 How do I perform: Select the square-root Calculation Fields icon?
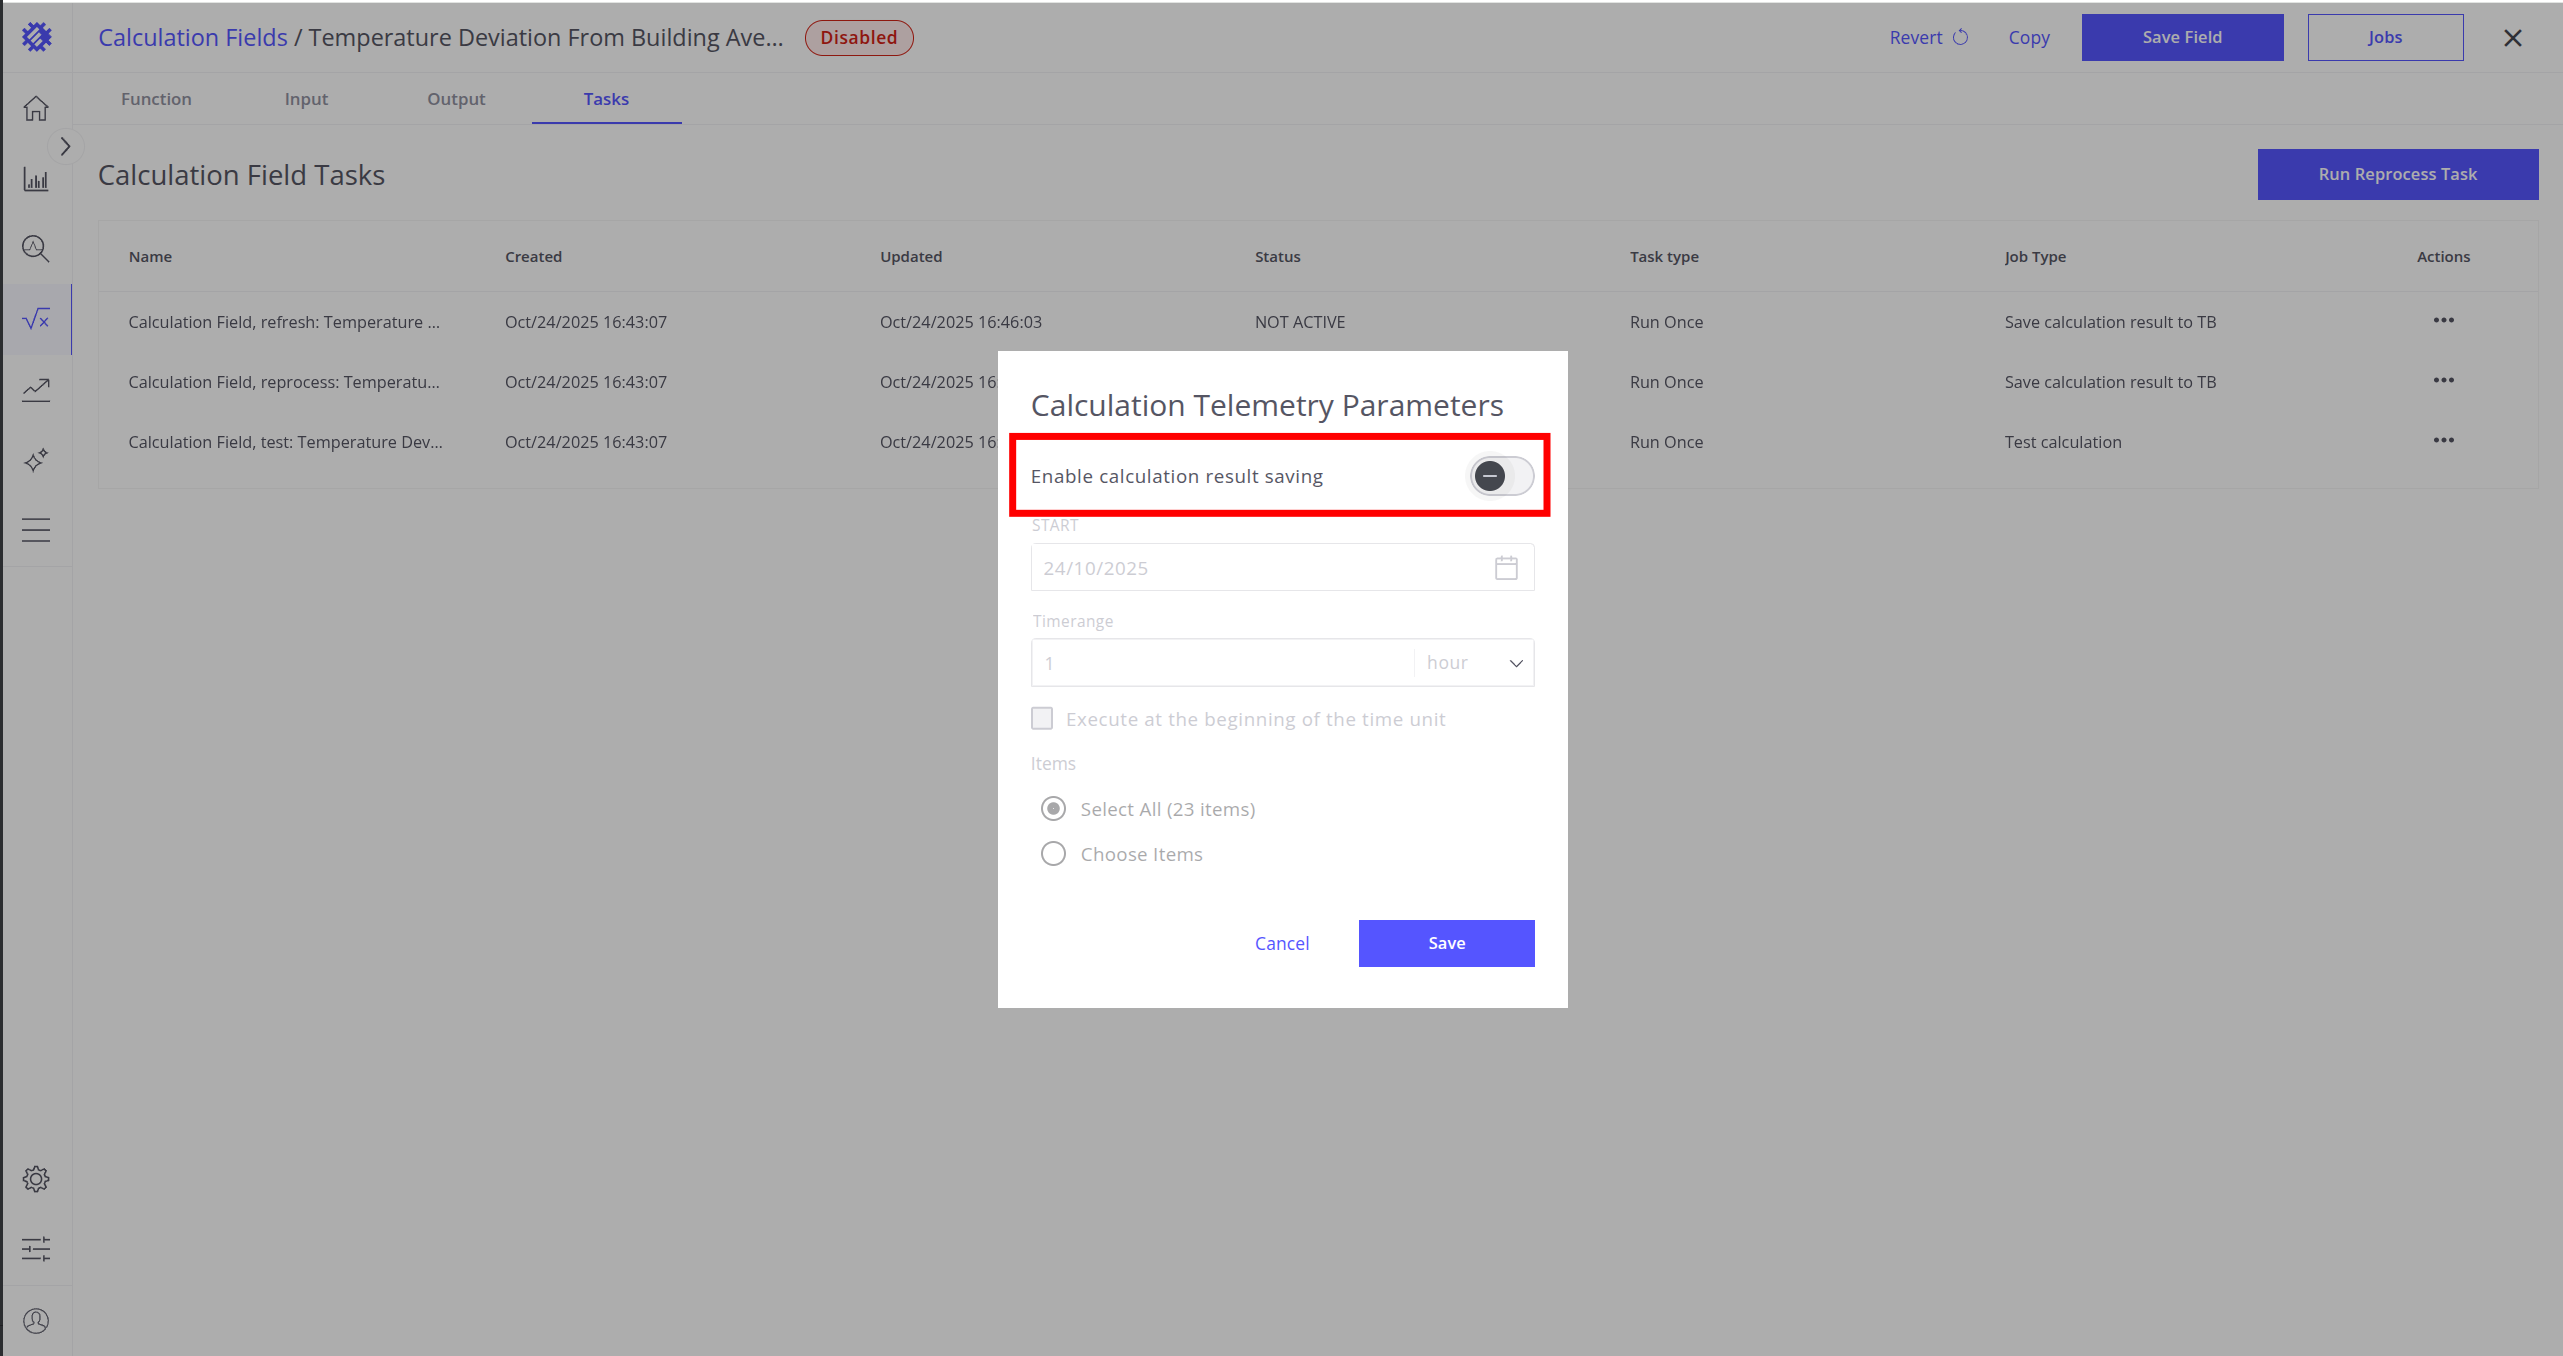[x=36, y=319]
